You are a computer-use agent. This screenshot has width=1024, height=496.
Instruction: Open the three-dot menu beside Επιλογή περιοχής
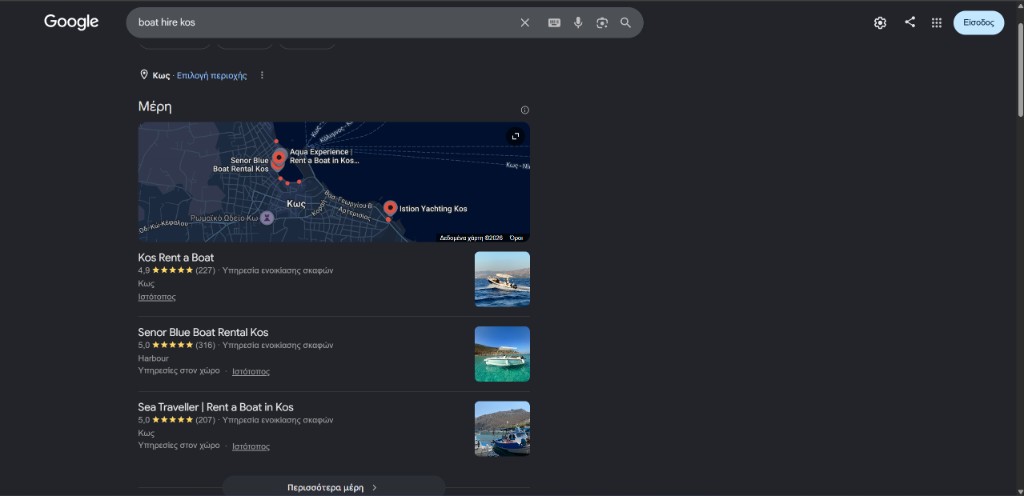[x=262, y=75]
